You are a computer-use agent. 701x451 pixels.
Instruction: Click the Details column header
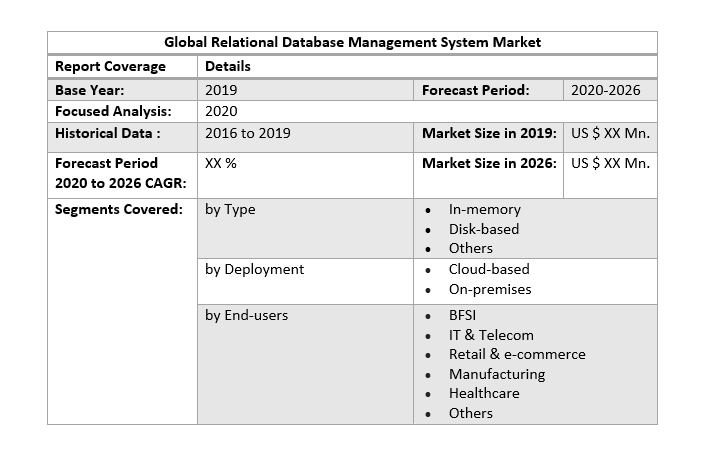coord(228,66)
